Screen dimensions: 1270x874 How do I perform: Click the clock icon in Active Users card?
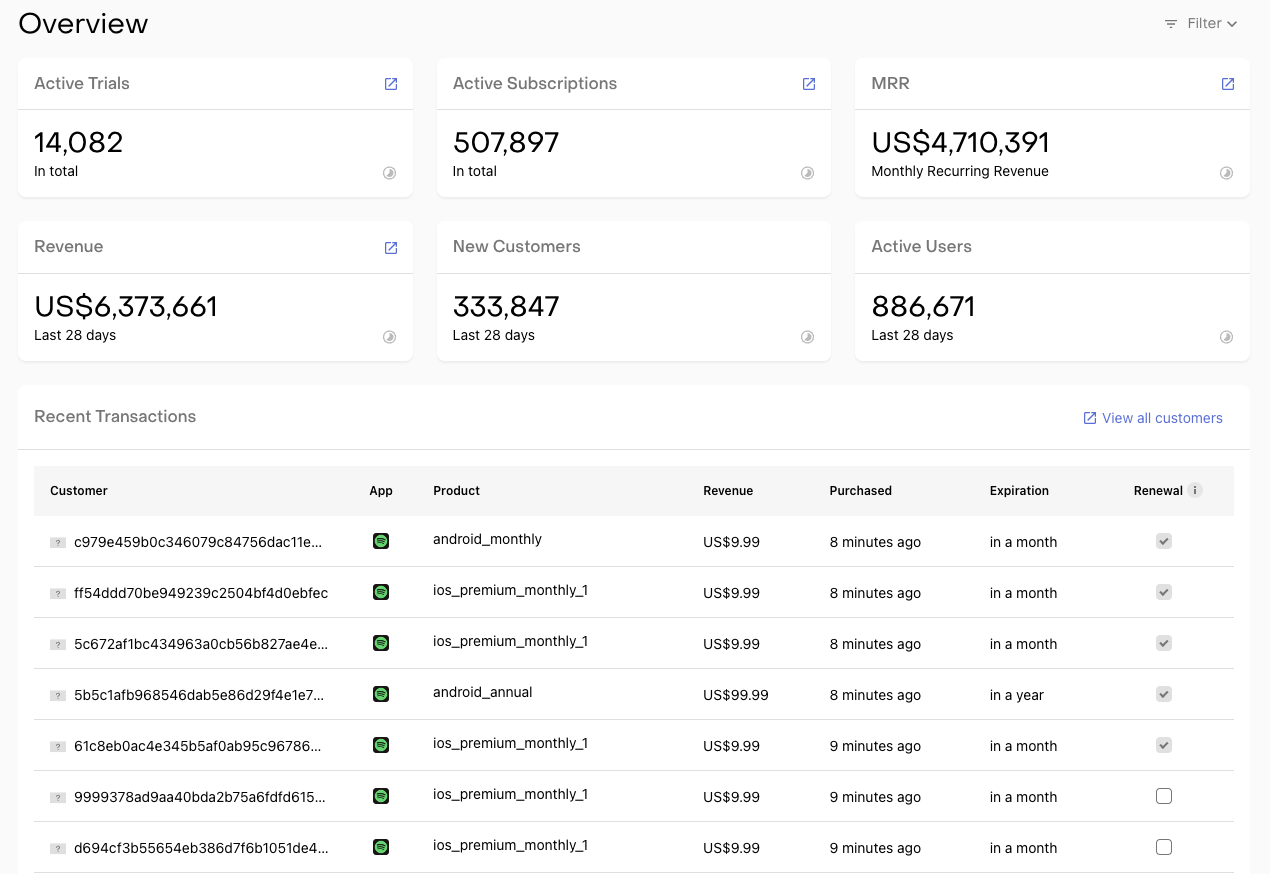click(1226, 337)
